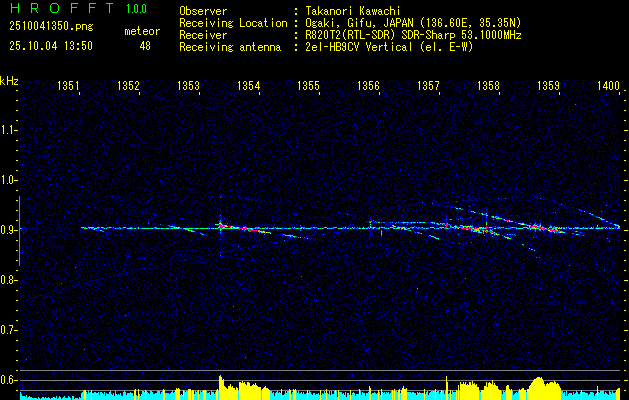
Task: Click the 1354 time axis marker
Action: click(x=249, y=85)
